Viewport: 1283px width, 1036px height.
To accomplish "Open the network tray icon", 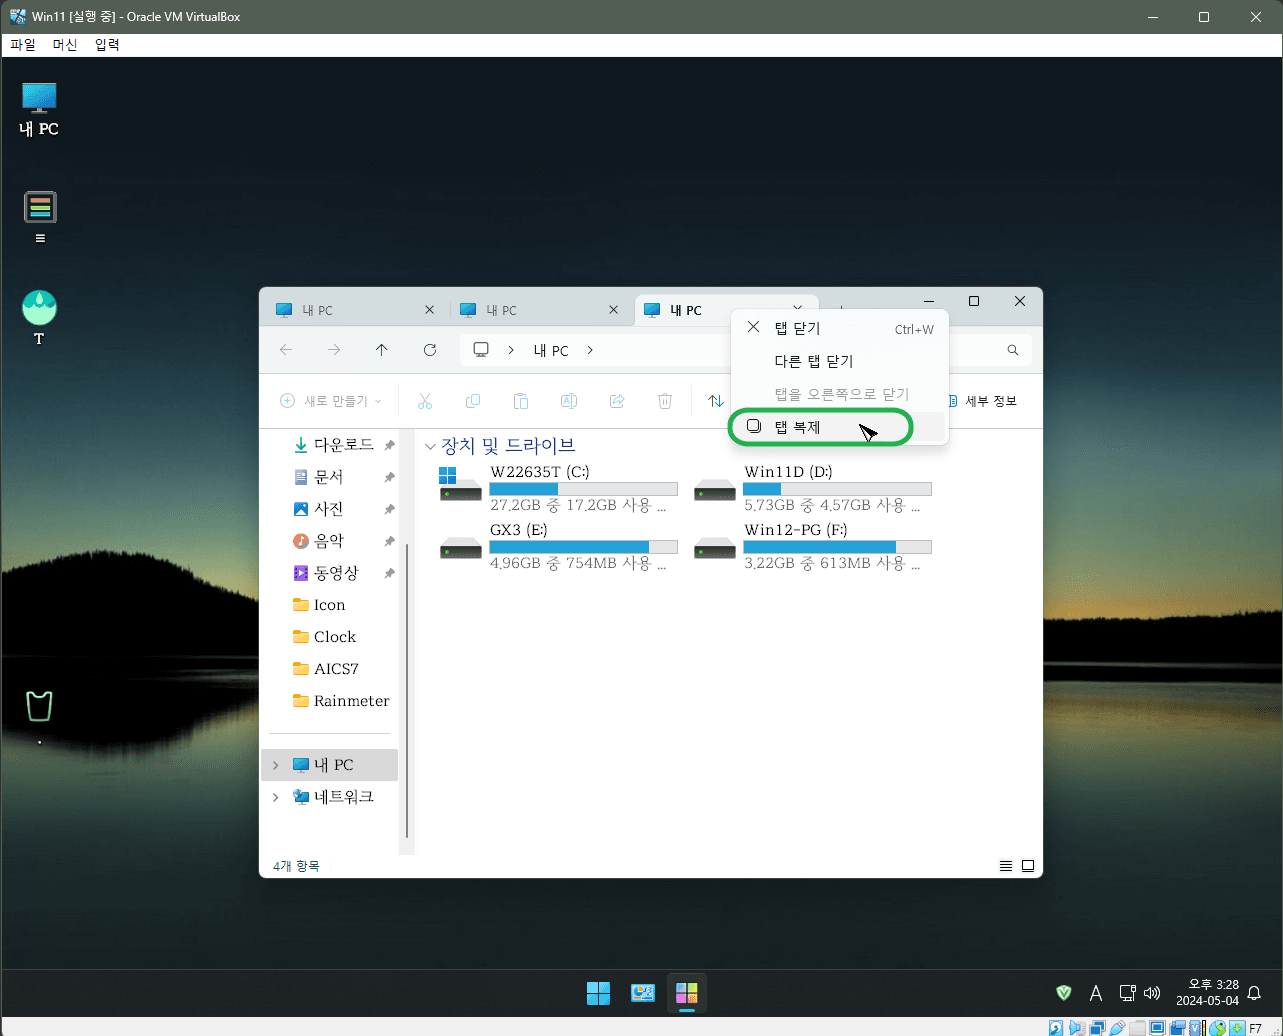I will coord(1127,993).
